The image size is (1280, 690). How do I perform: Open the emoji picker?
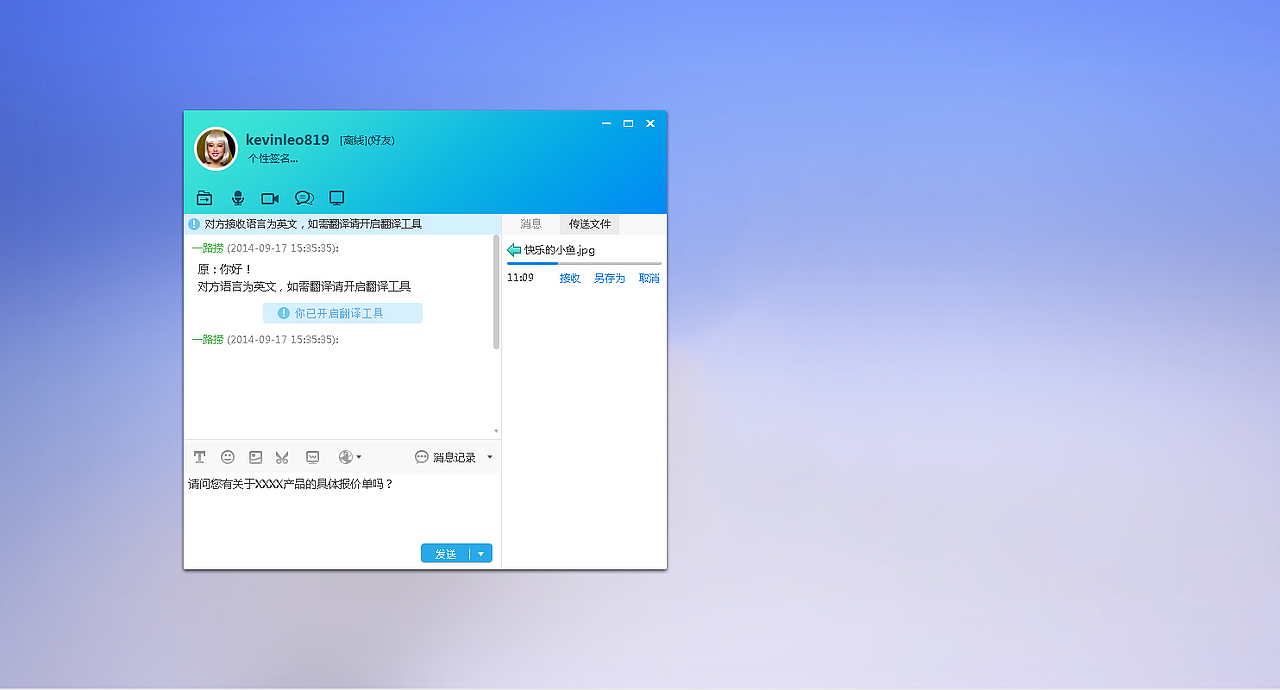pos(227,456)
